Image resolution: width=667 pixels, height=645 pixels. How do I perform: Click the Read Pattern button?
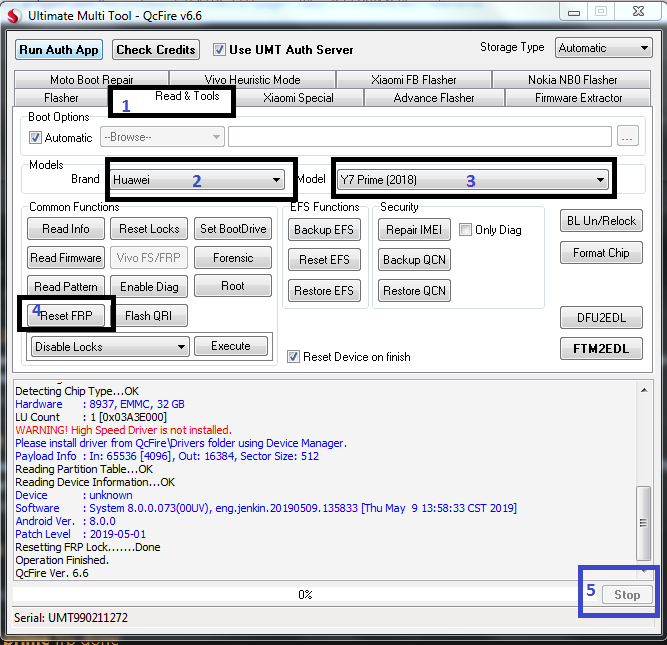point(66,287)
